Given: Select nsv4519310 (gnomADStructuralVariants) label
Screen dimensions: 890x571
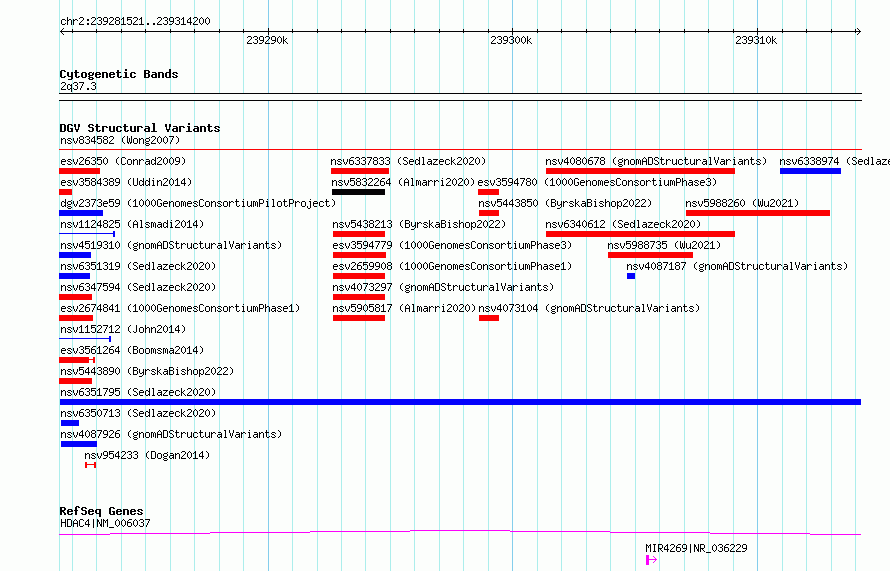Looking at the screenshot, I should (x=171, y=245).
